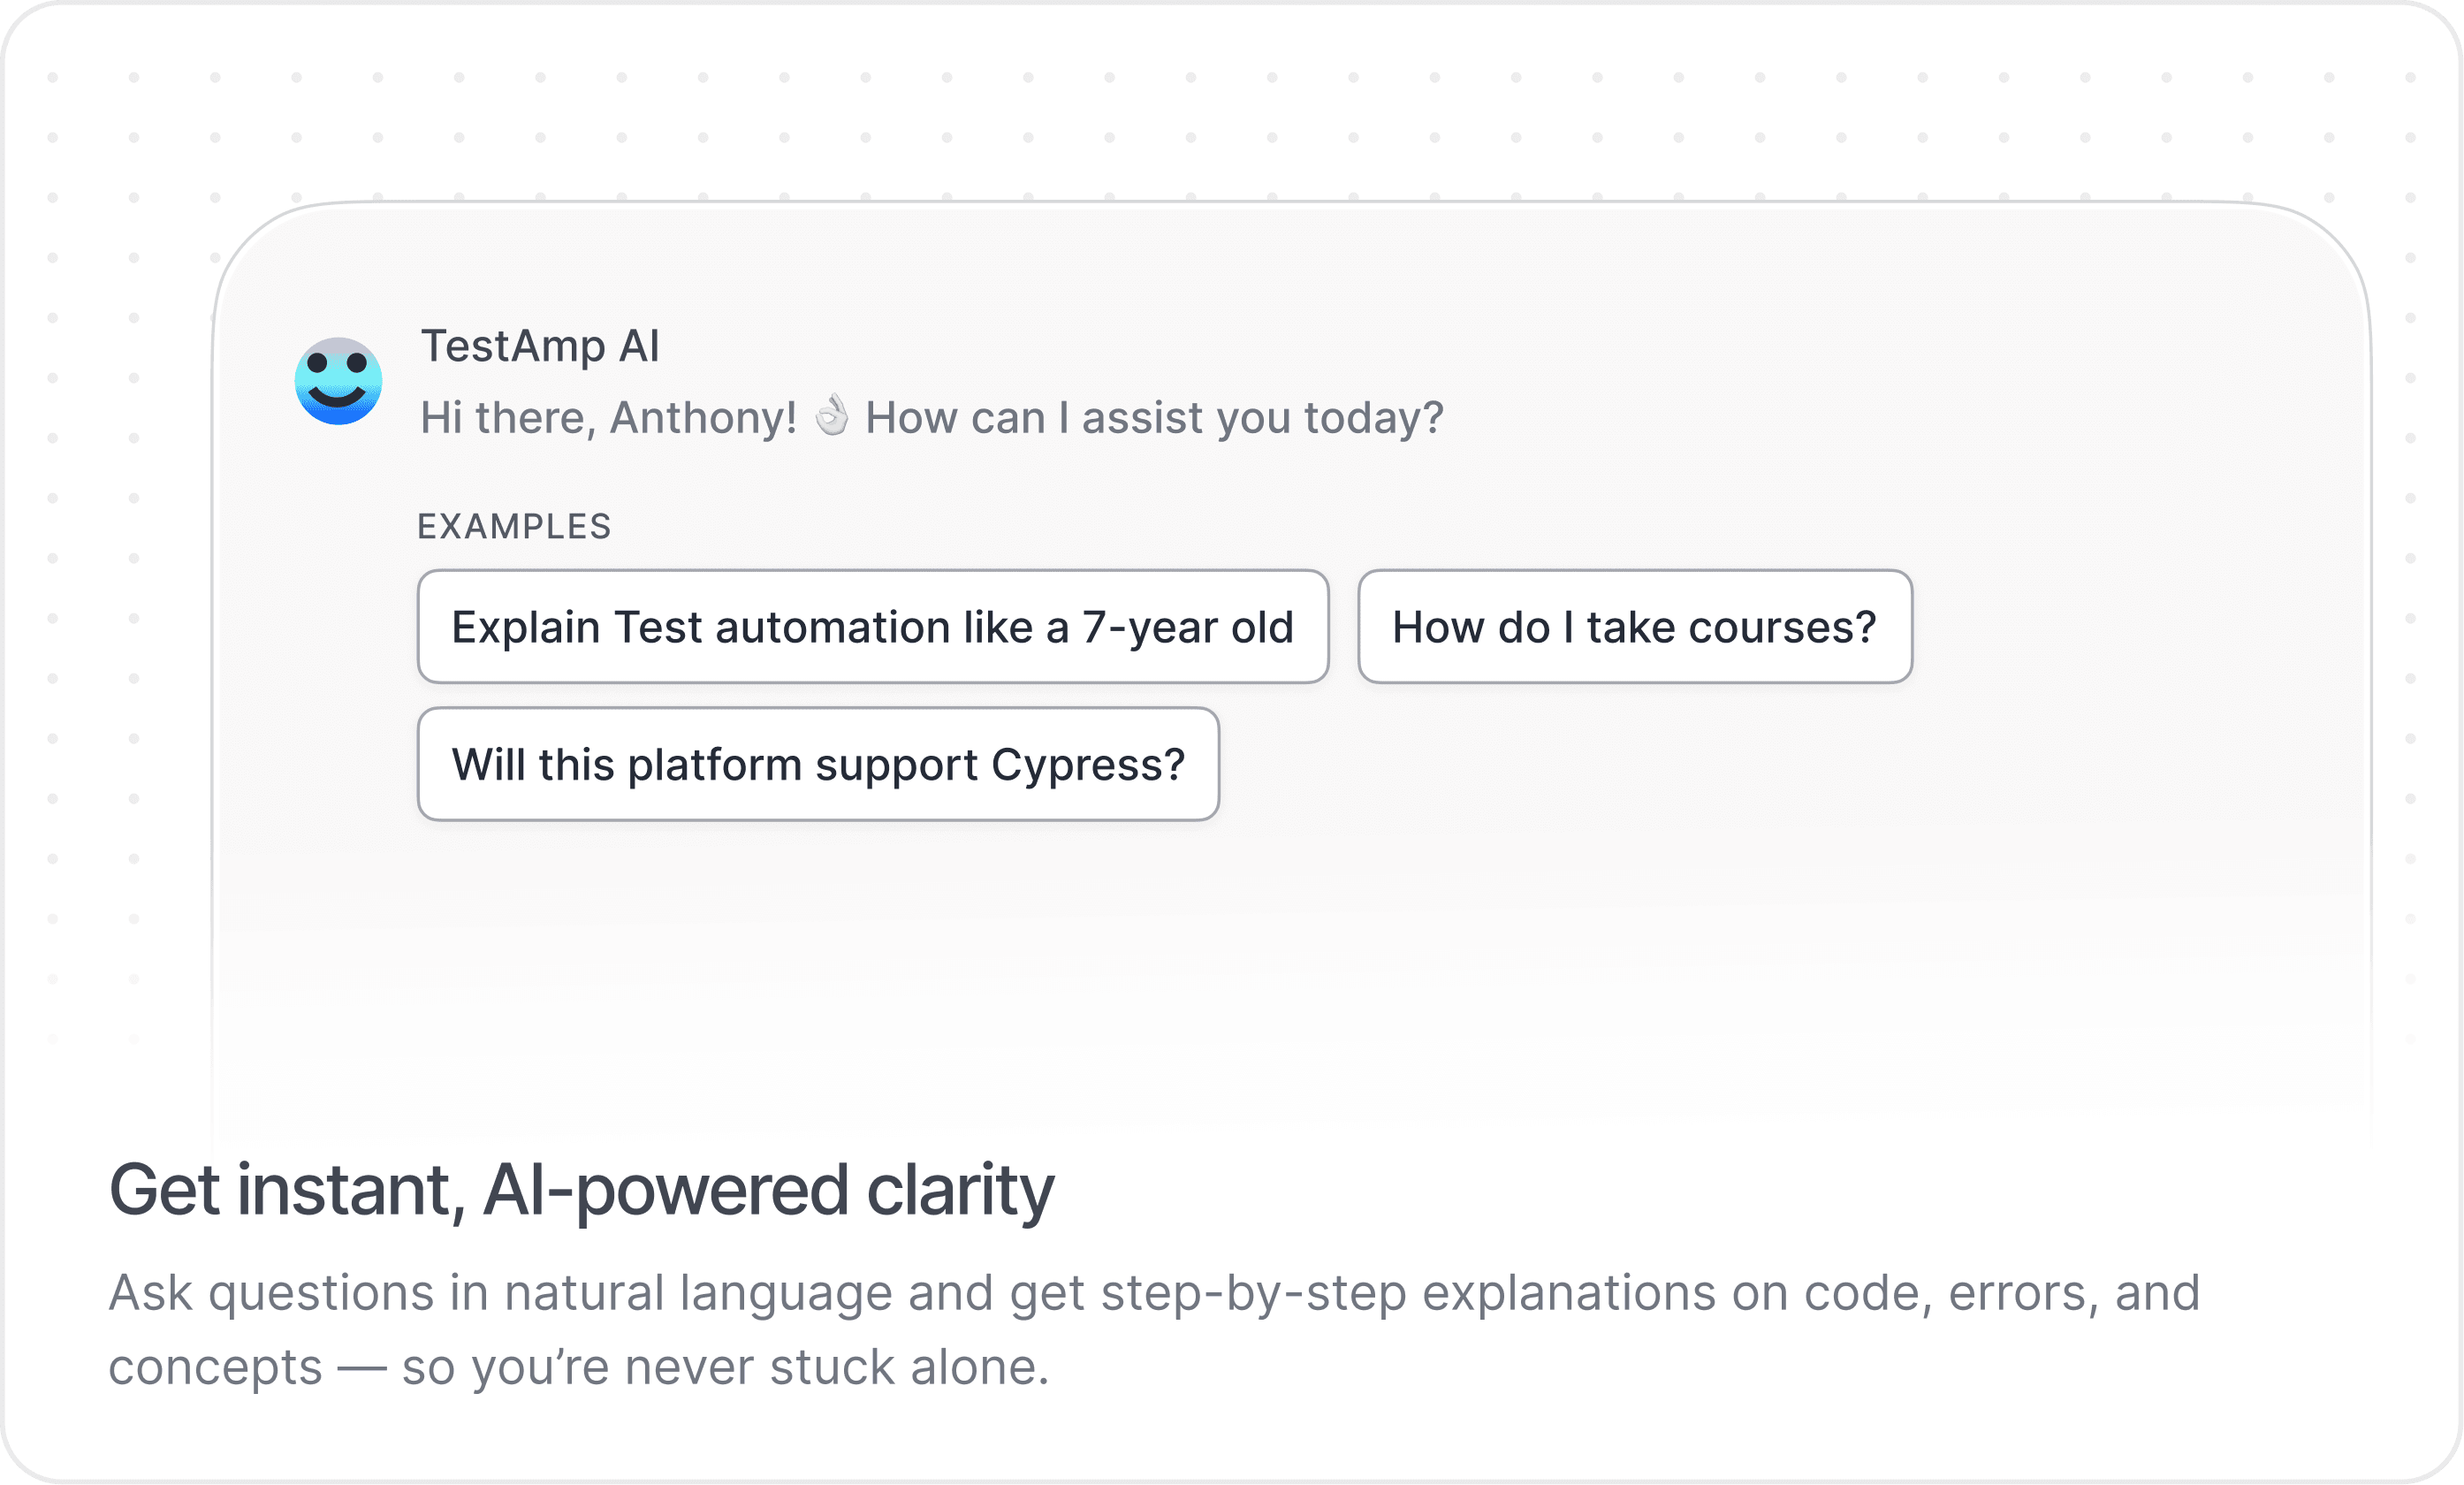Image resolution: width=2464 pixels, height=1485 pixels.
Task: Click the "Hi there, Anthony!" greeting text
Action: [608, 418]
